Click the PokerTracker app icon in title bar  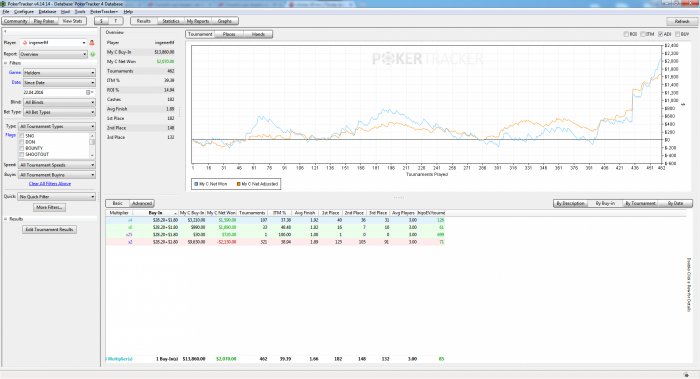click(x=4, y=4)
